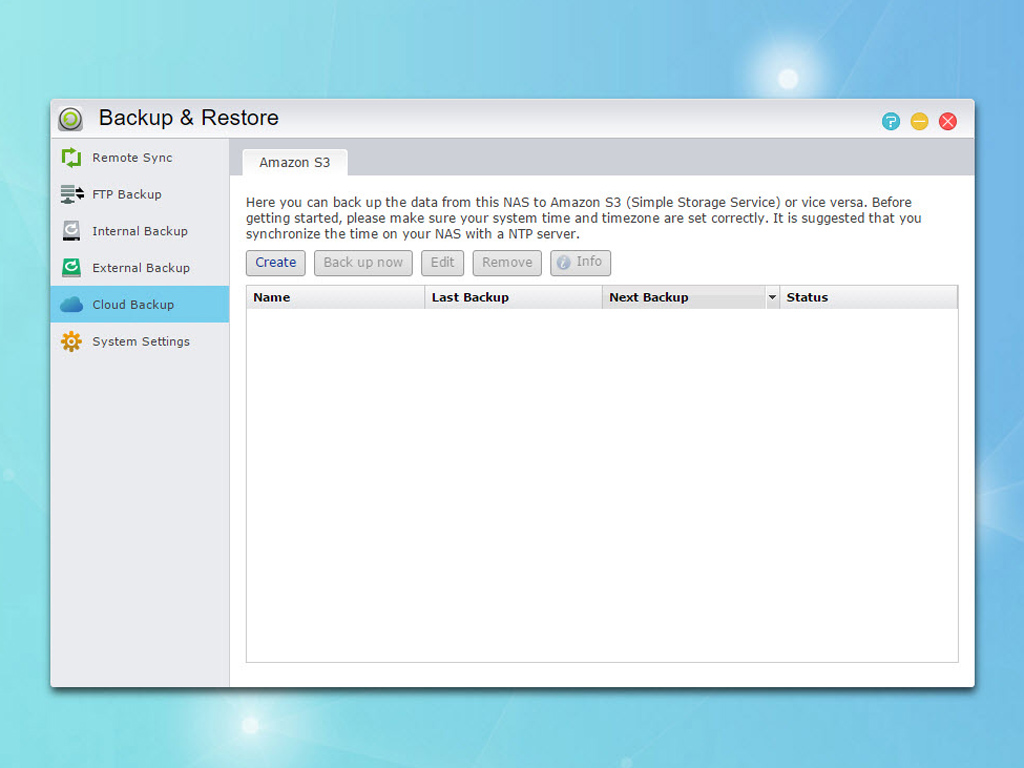Screen dimensions: 1024x768
Task: Click the Info button
Action: [581, 263]
